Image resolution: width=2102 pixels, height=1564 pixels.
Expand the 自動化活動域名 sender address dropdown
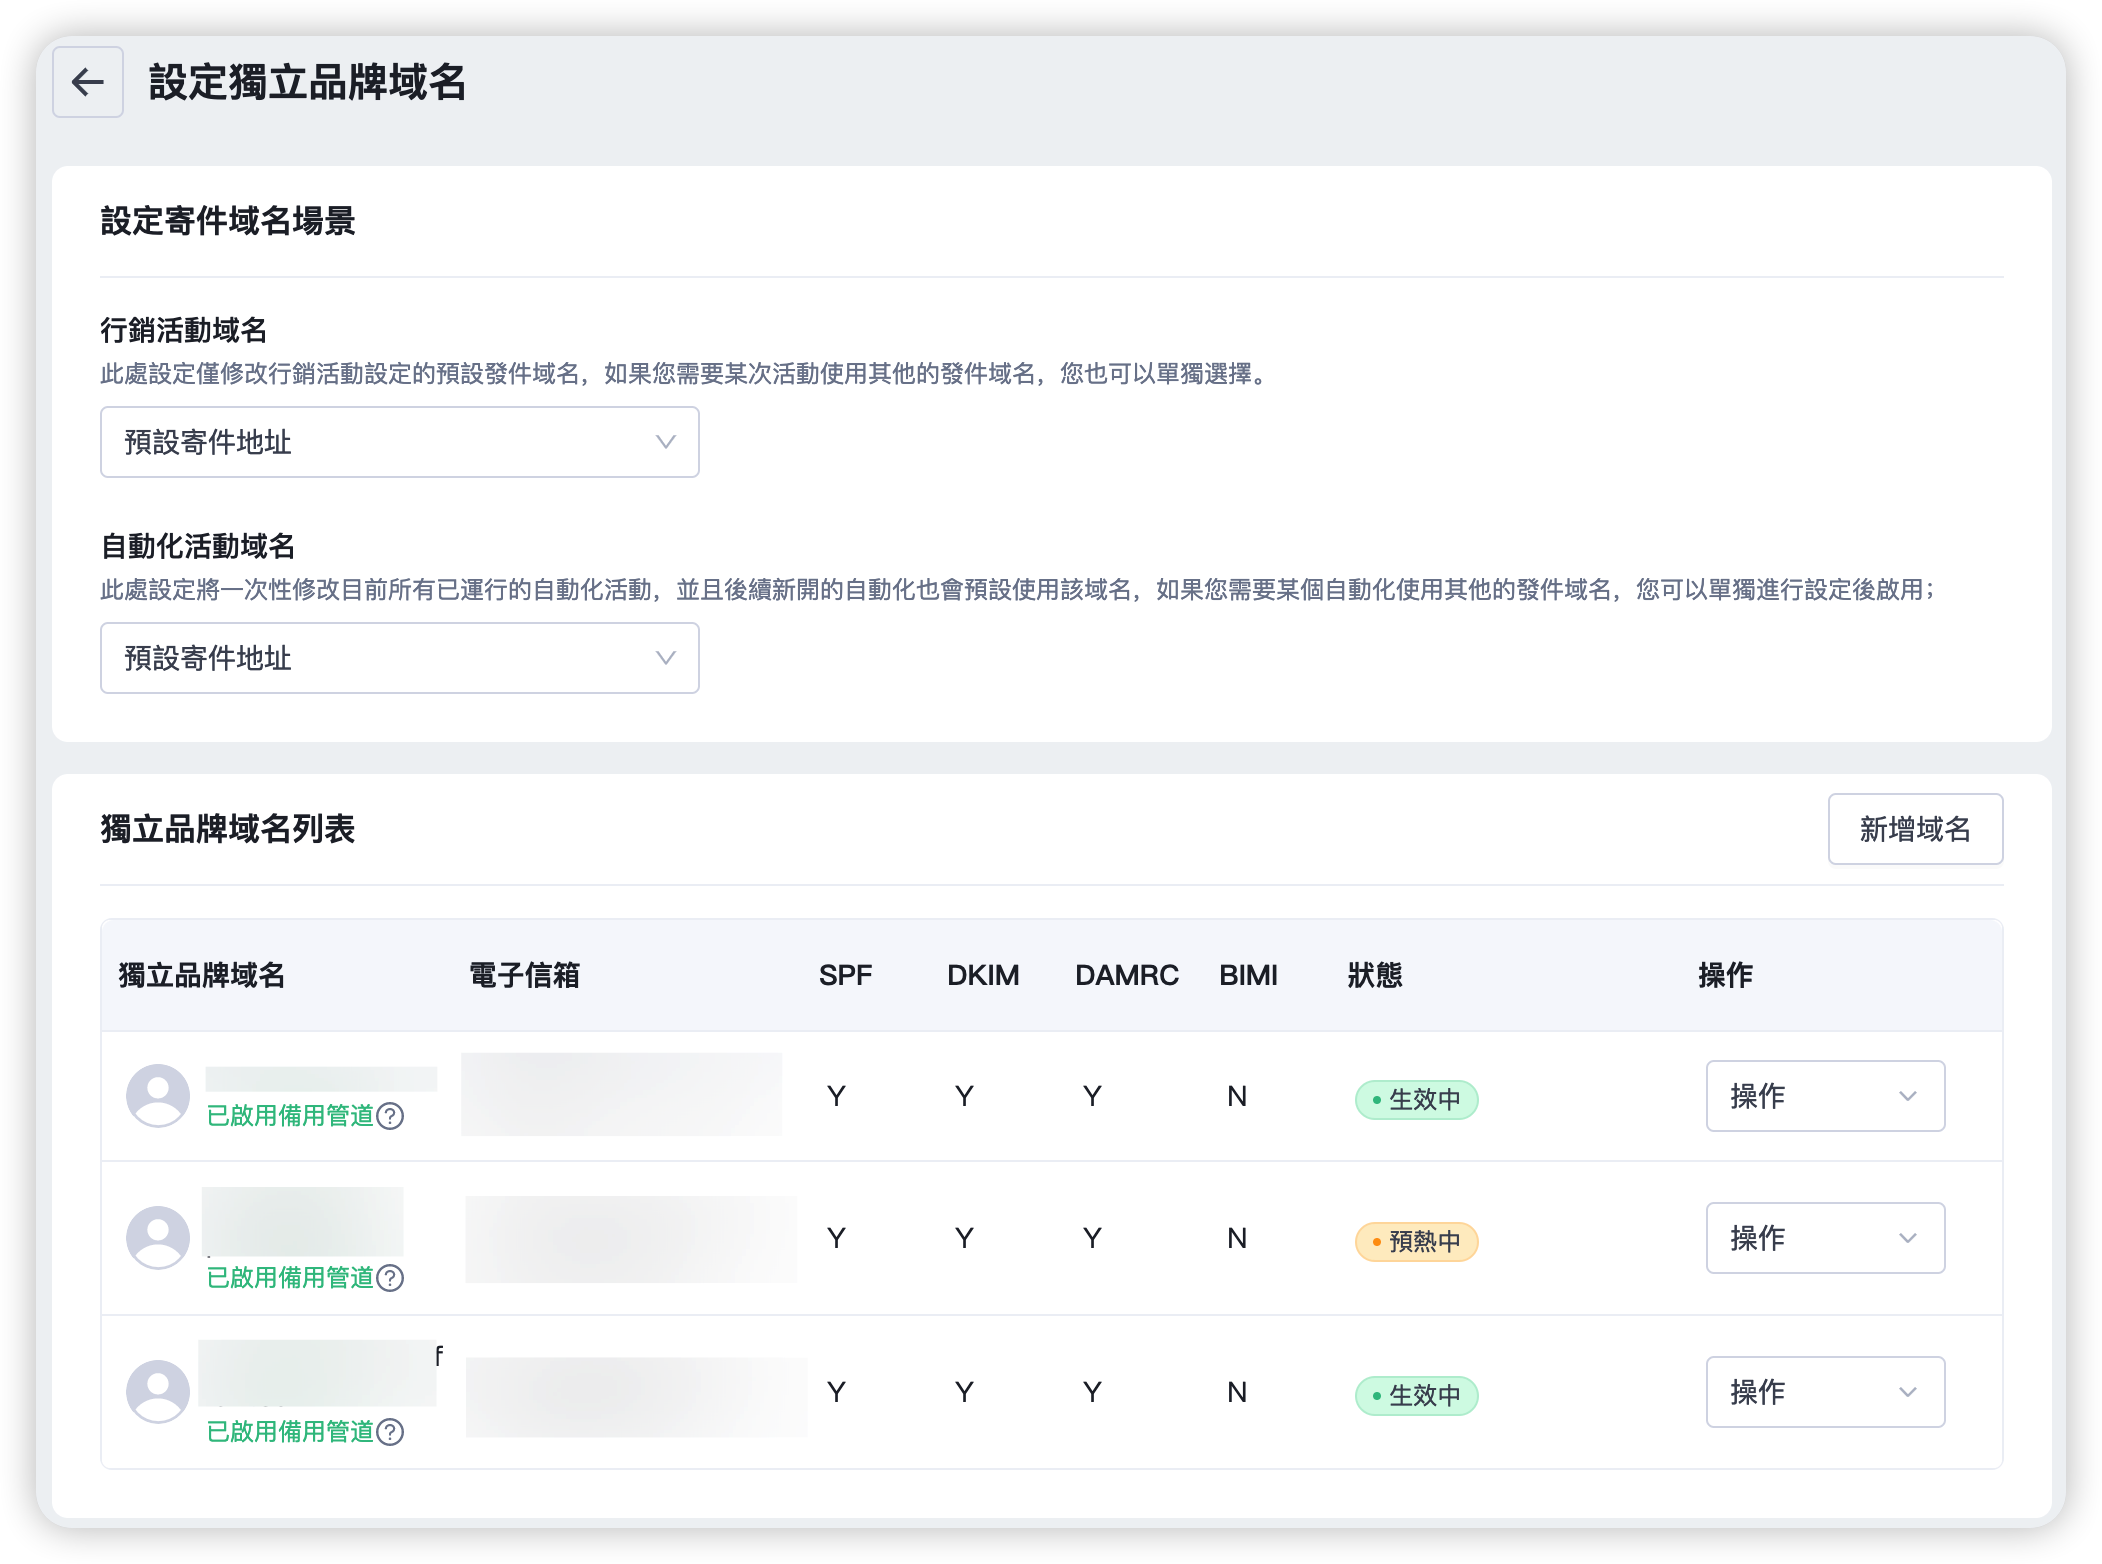pos(398,658)
